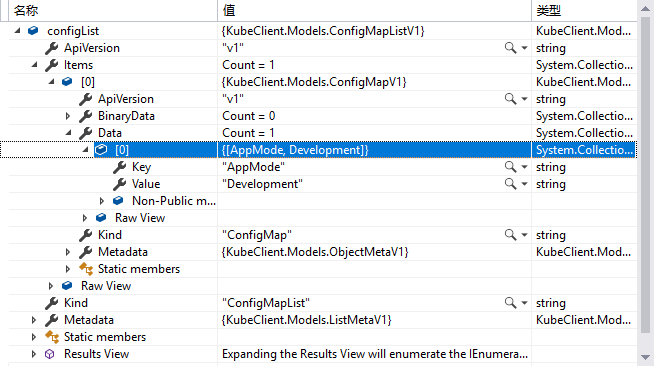654x366 pixels.
Task: Collapse the Items node
Action: click(x=35, y=65)
